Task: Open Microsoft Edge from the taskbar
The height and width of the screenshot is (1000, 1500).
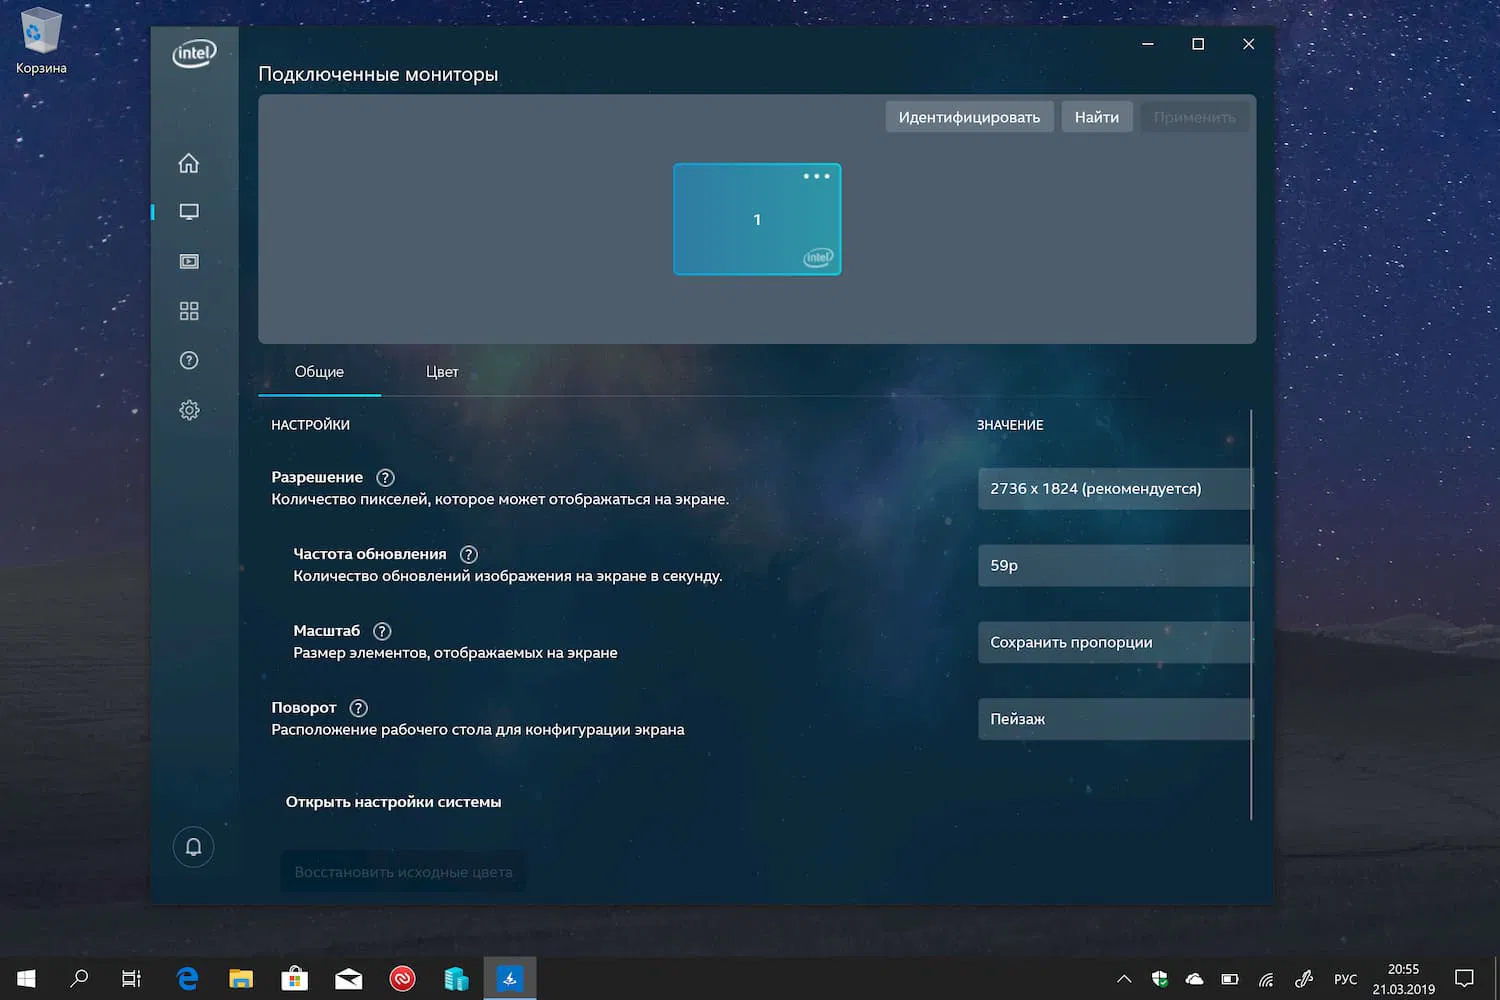Action: (186, 978)
